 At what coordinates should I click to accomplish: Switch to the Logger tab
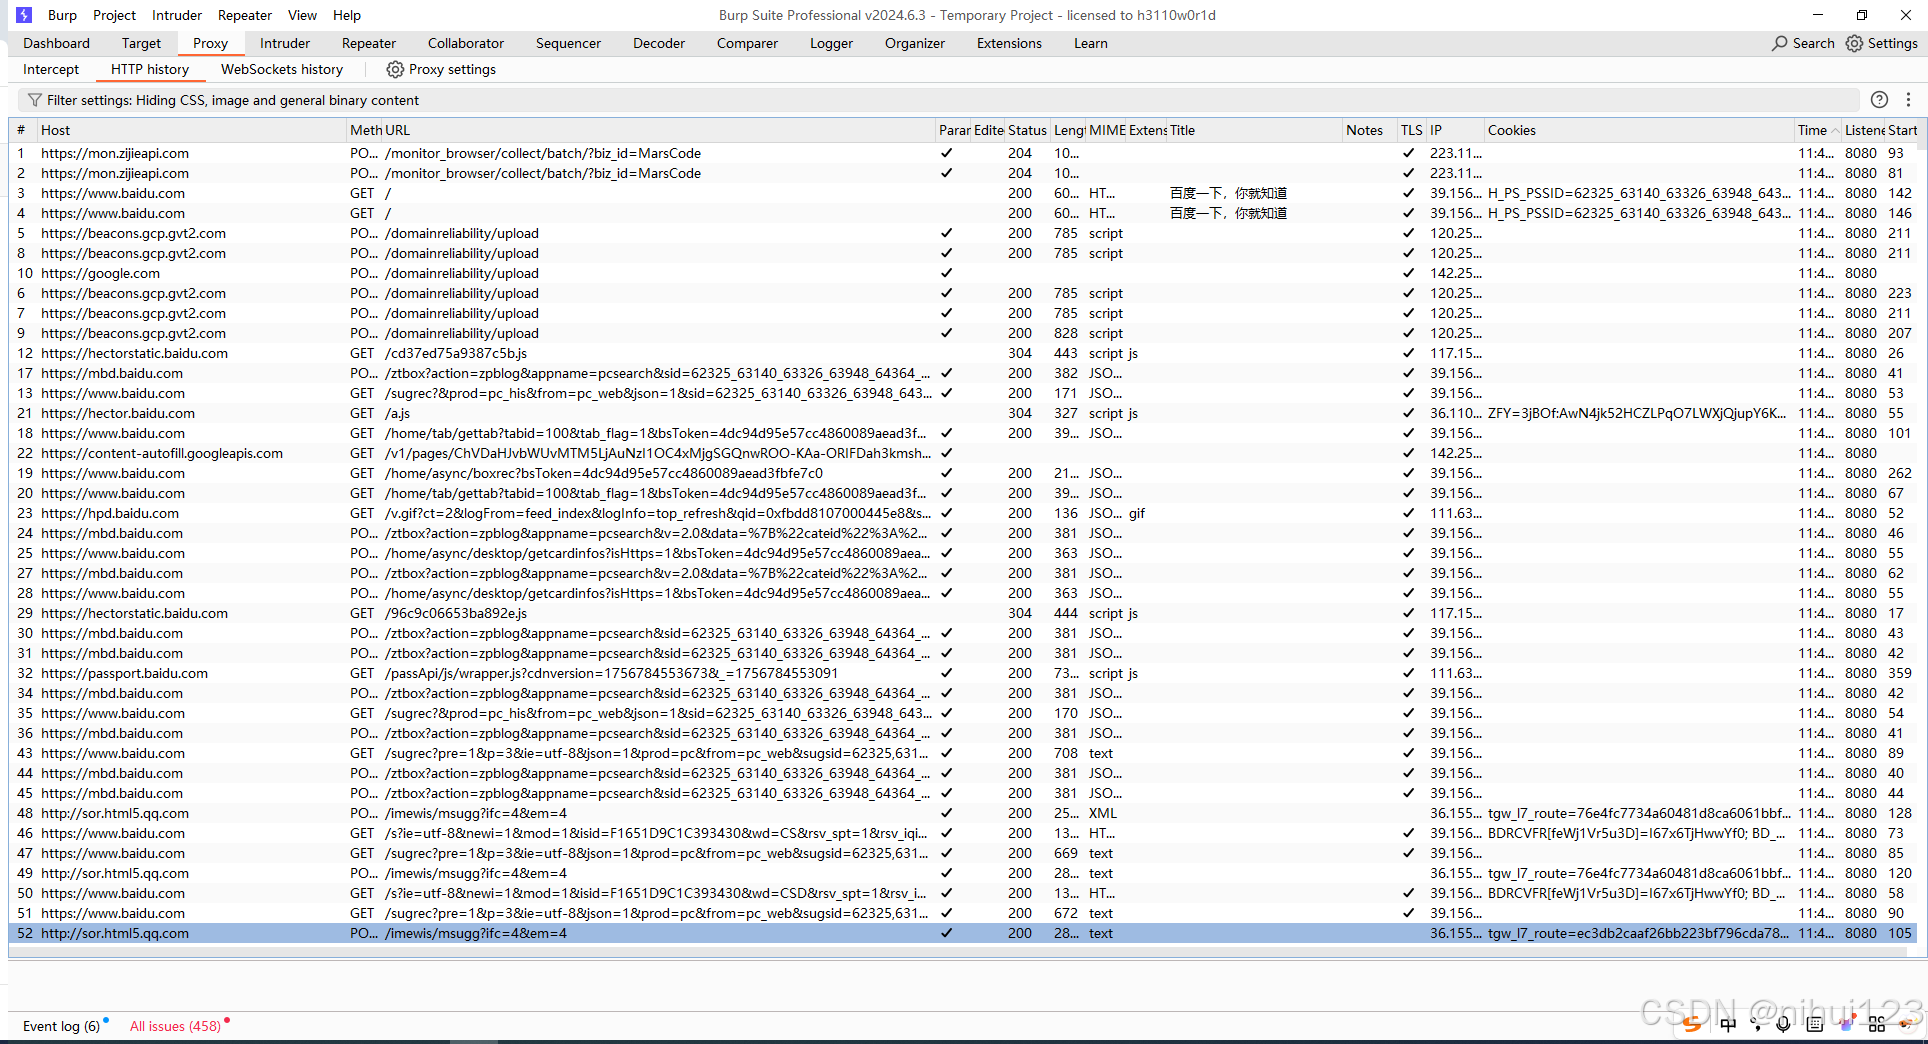tap(831, 43)
